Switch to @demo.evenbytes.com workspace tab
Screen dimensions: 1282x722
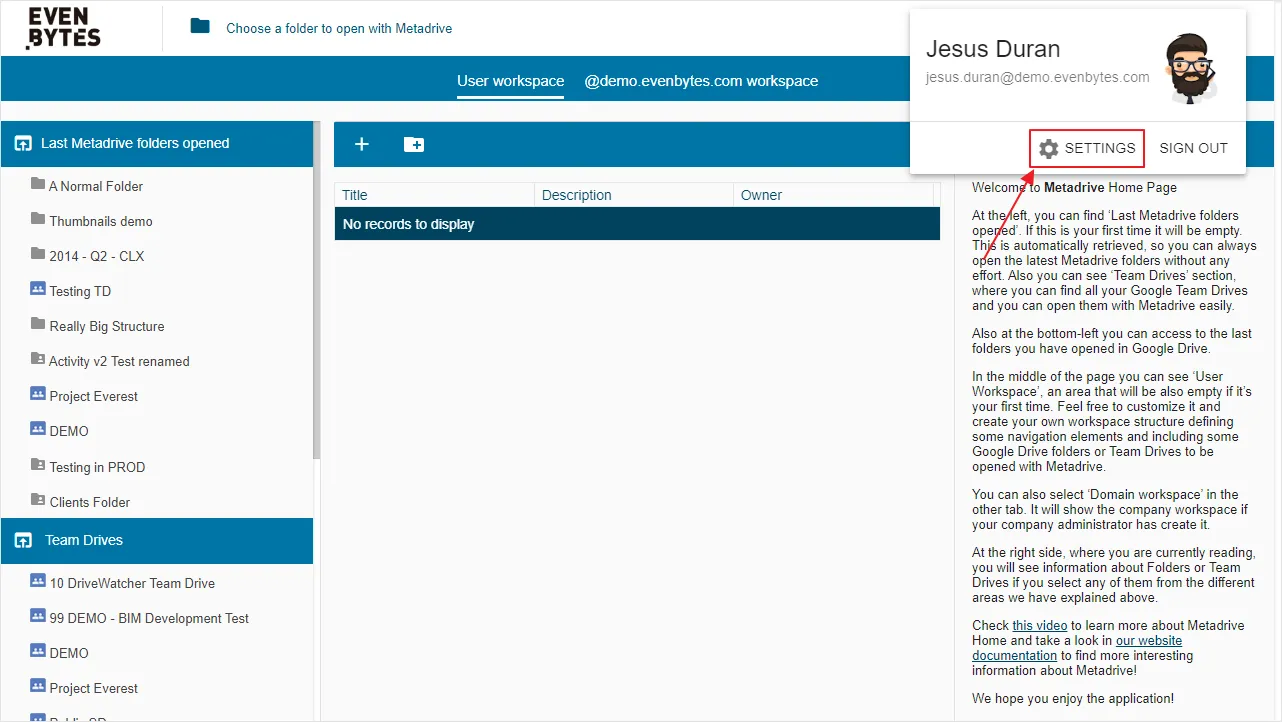click(701, 81)
